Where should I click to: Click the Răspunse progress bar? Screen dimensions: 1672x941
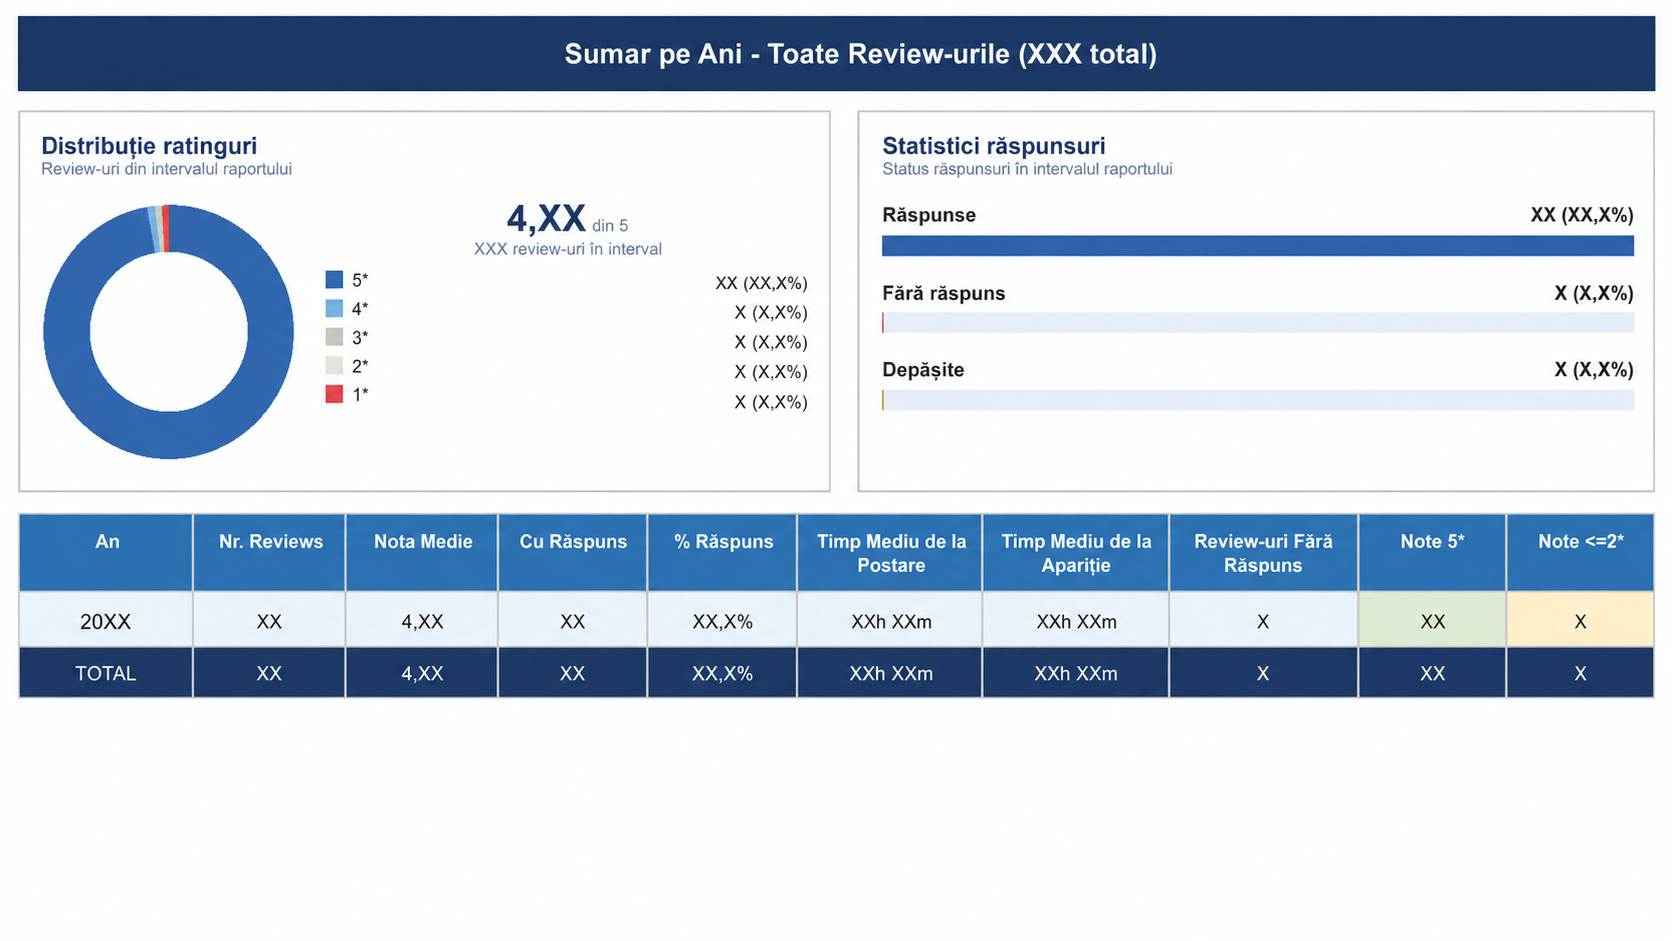point(1257,246)
